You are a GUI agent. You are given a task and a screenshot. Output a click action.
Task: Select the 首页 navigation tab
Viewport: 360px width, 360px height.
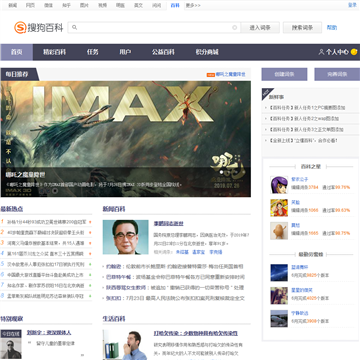coord(17,52)
